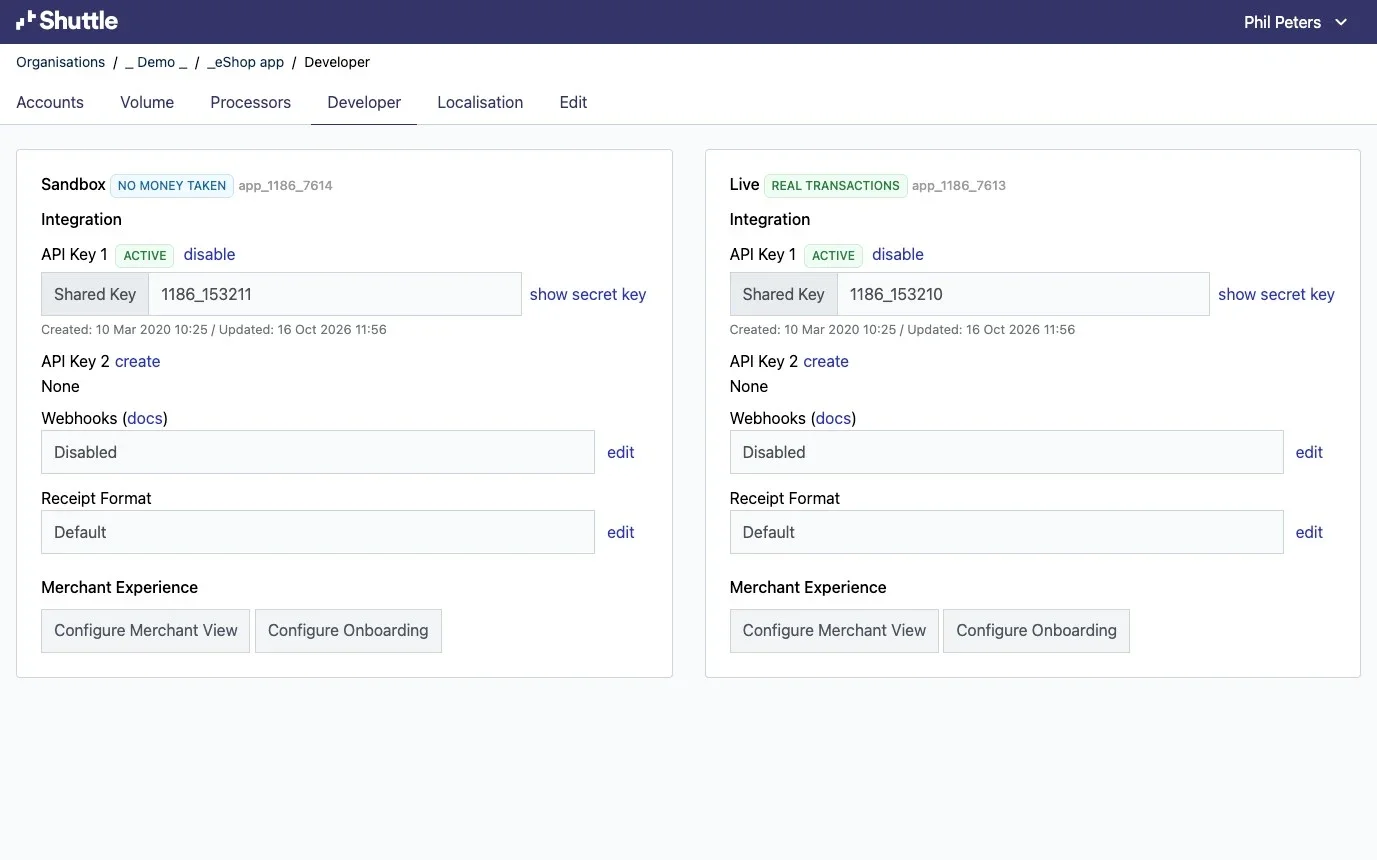Click Live Configure Onboarding button
This screenshot has width=1377, height=860.
[x=1036, y=631]
